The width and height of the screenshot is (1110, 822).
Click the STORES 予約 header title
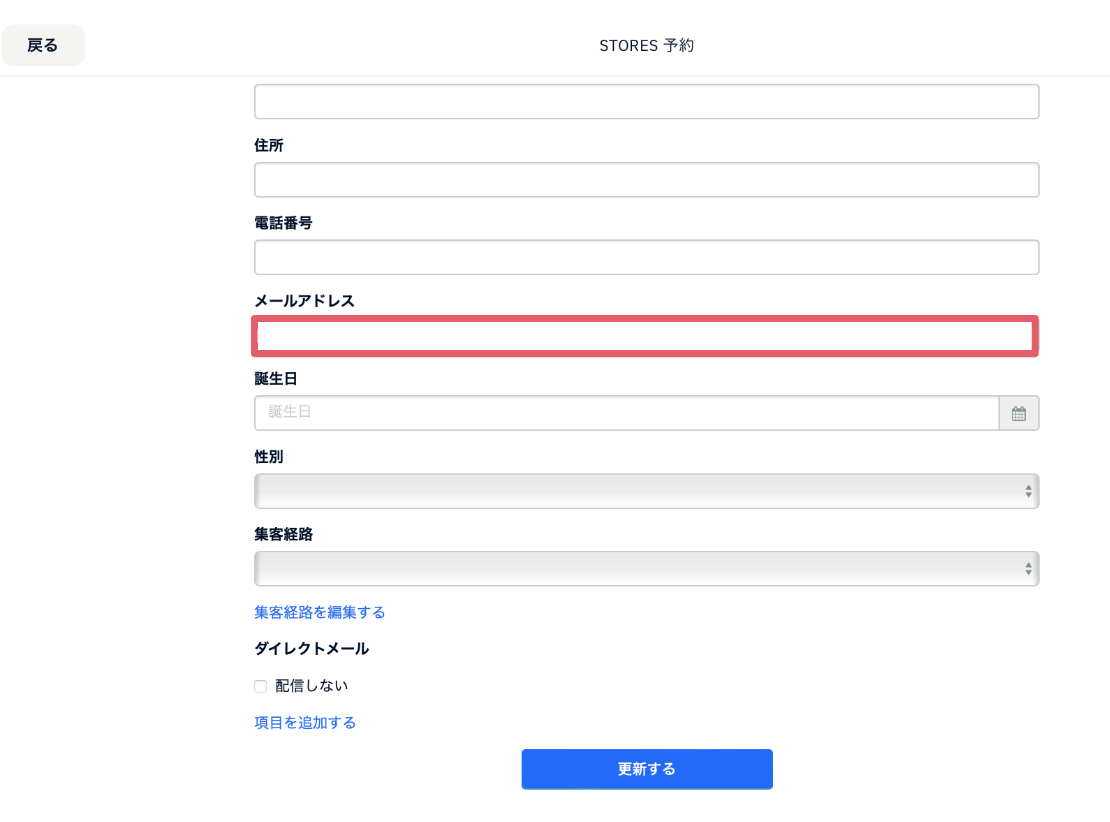646,45
